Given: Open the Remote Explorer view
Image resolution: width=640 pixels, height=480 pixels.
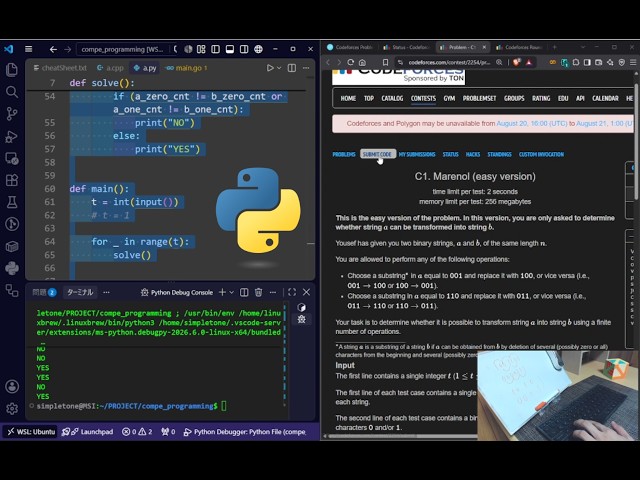Looking at the screenshot, I should [x=12, y=158].
